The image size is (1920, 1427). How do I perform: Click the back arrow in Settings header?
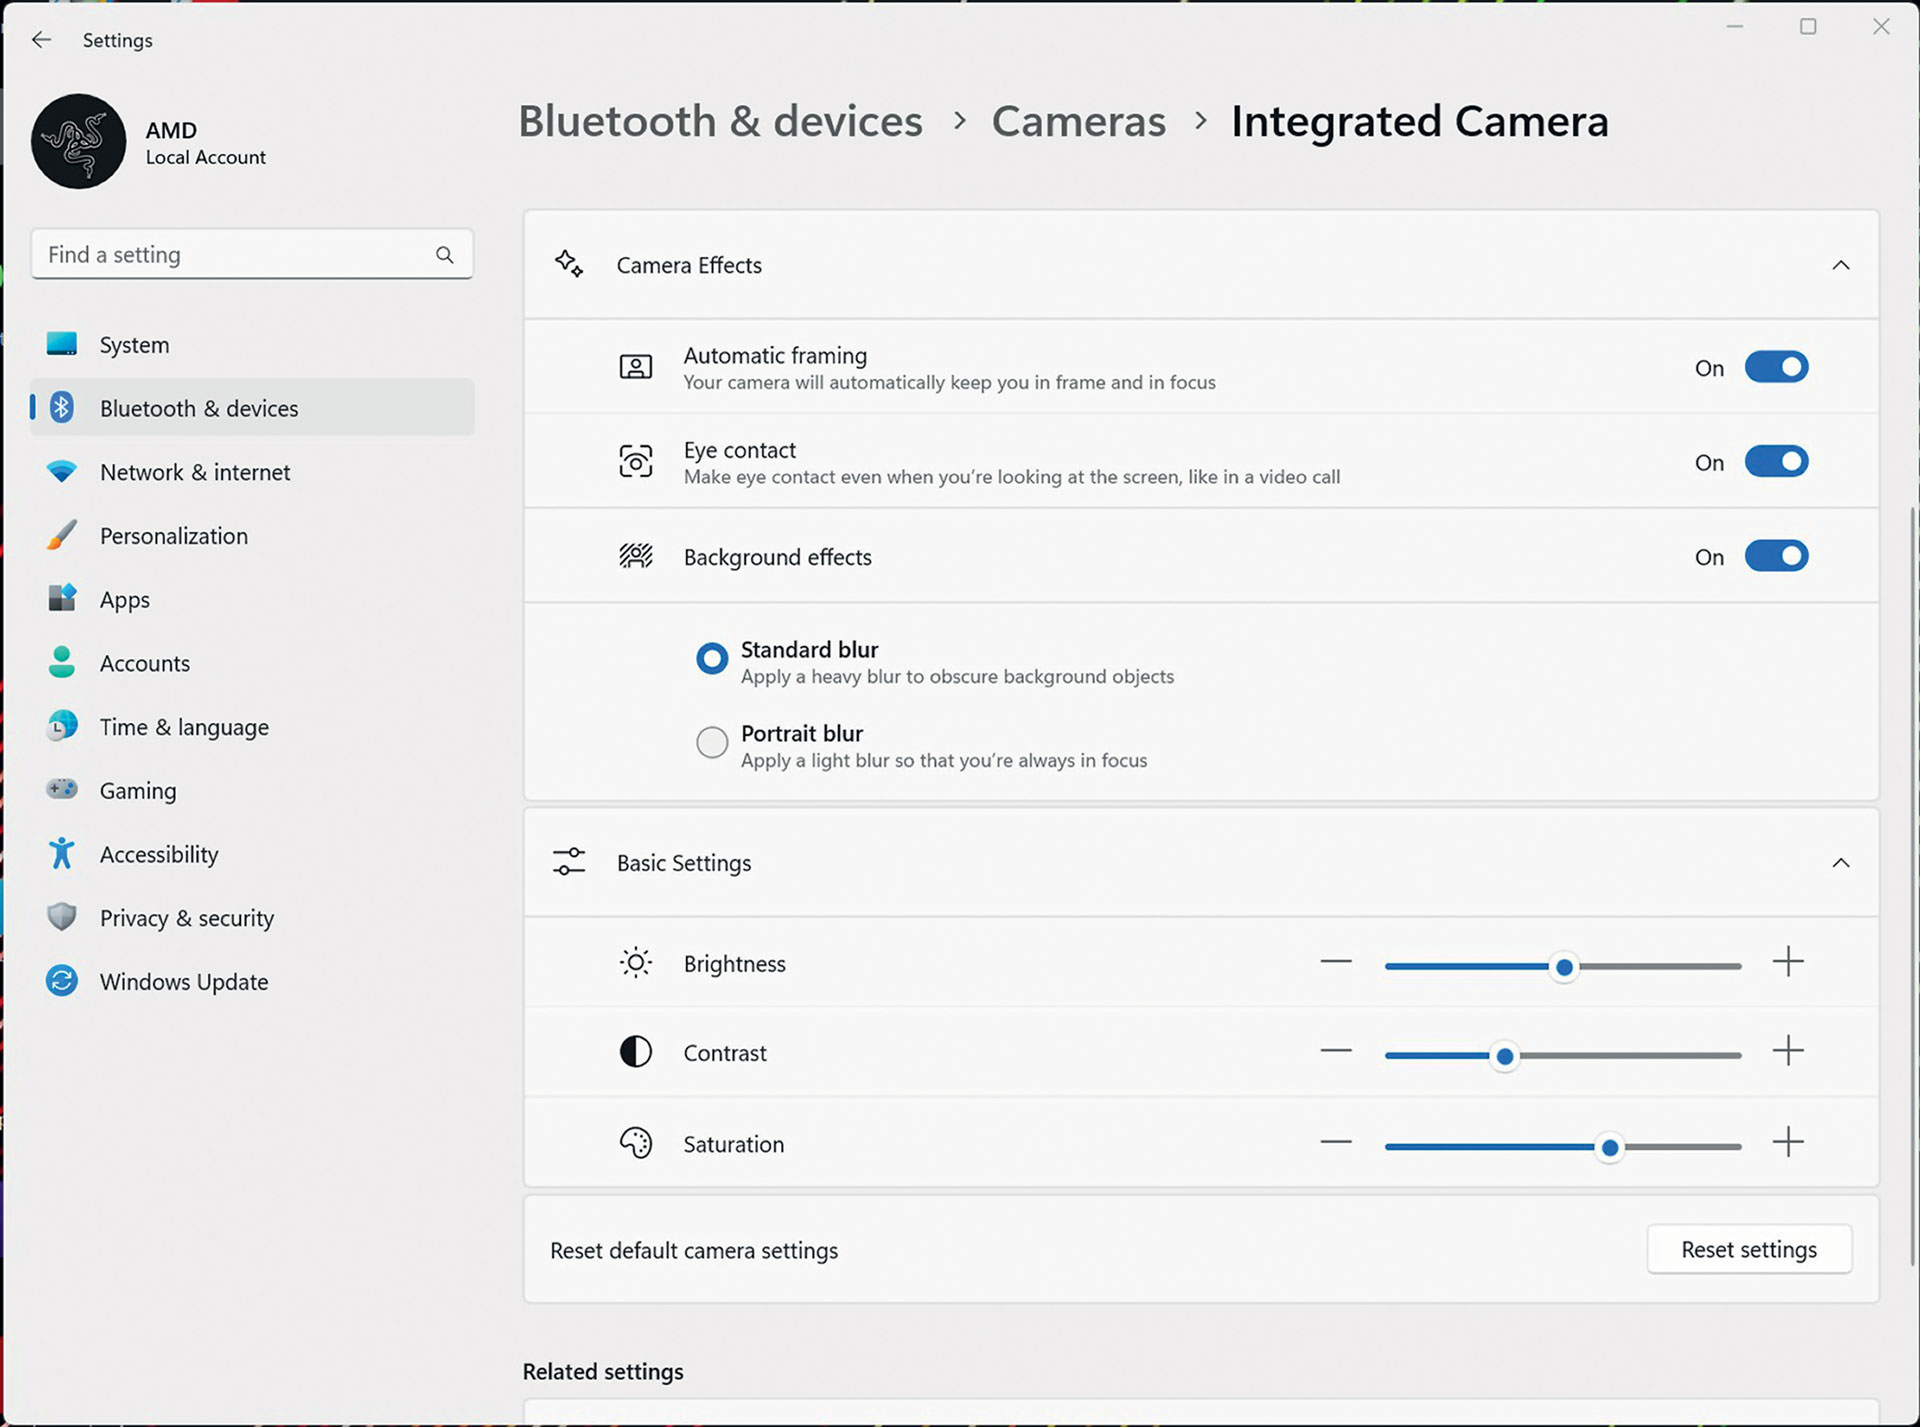(x=41, y=40)
